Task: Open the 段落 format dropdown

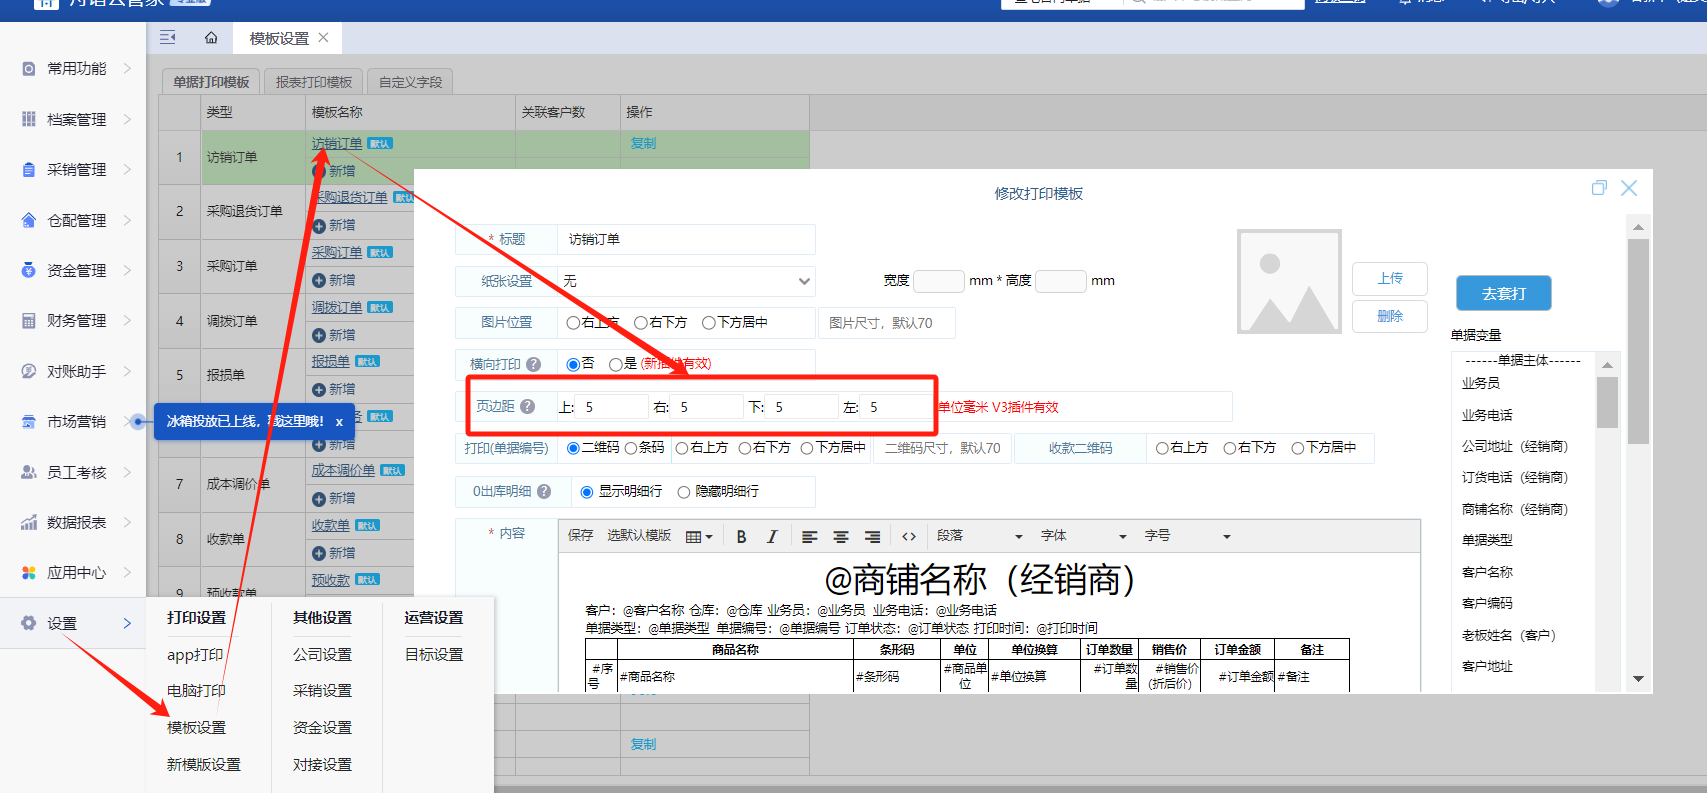Action: 979,537
